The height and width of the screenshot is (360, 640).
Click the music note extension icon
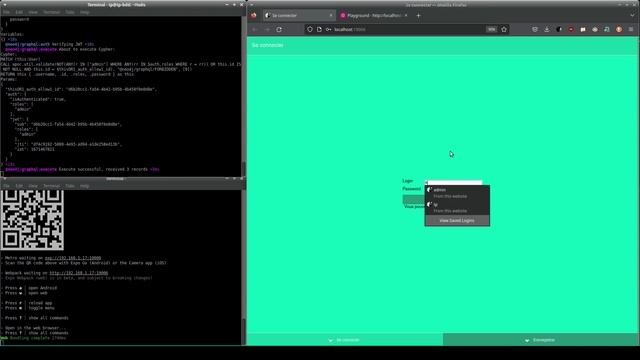(607, 29)
